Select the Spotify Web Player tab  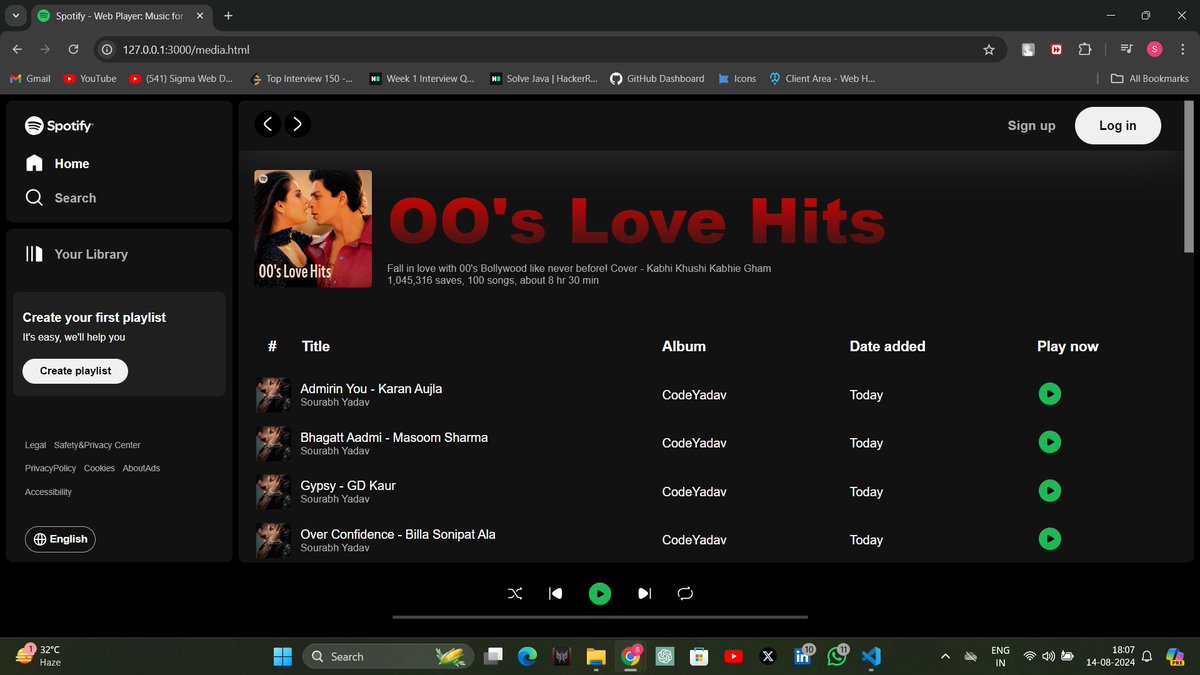click(x=120, y=16)
